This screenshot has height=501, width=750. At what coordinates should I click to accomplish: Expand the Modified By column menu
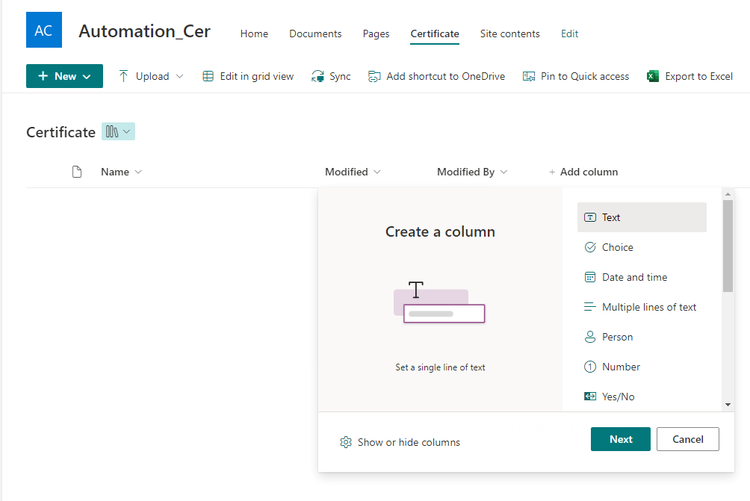coord(504,172)
